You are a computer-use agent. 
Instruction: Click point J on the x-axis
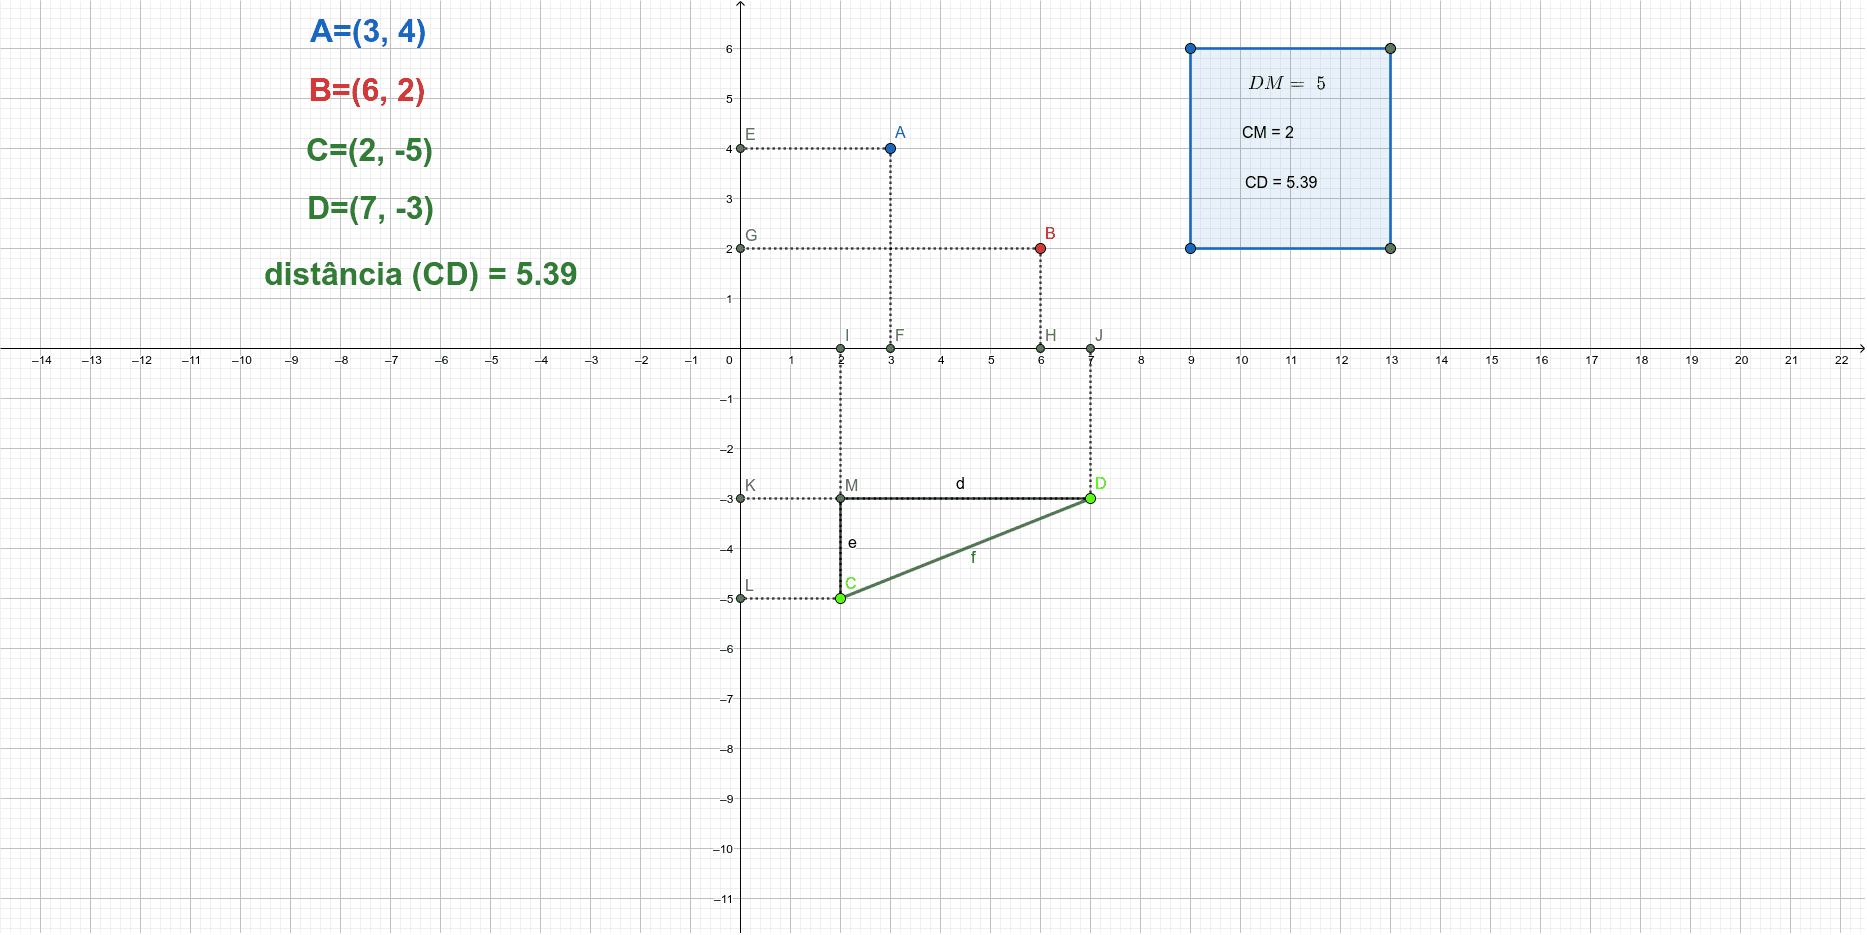[x=1090, y=348]
